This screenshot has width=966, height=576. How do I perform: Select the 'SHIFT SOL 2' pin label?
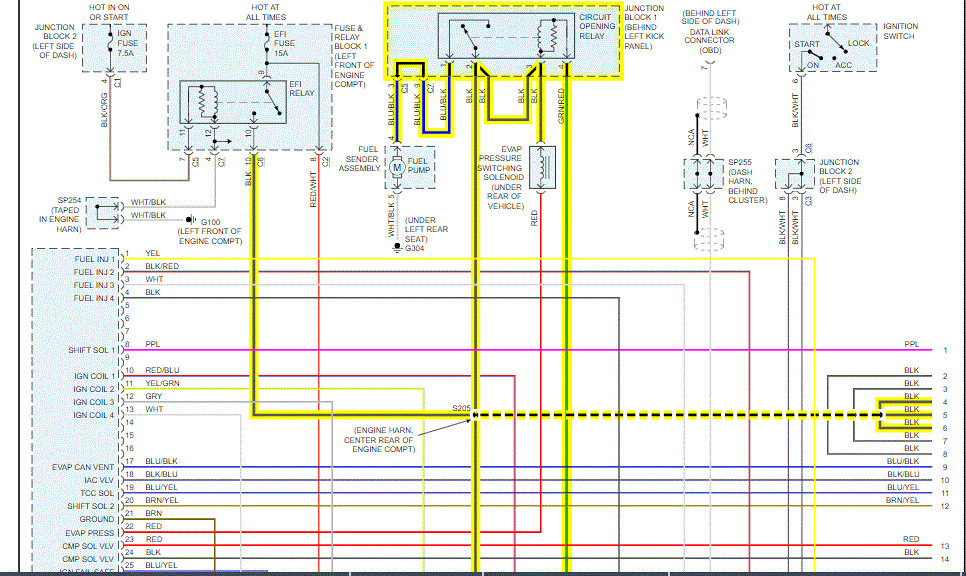91,506
